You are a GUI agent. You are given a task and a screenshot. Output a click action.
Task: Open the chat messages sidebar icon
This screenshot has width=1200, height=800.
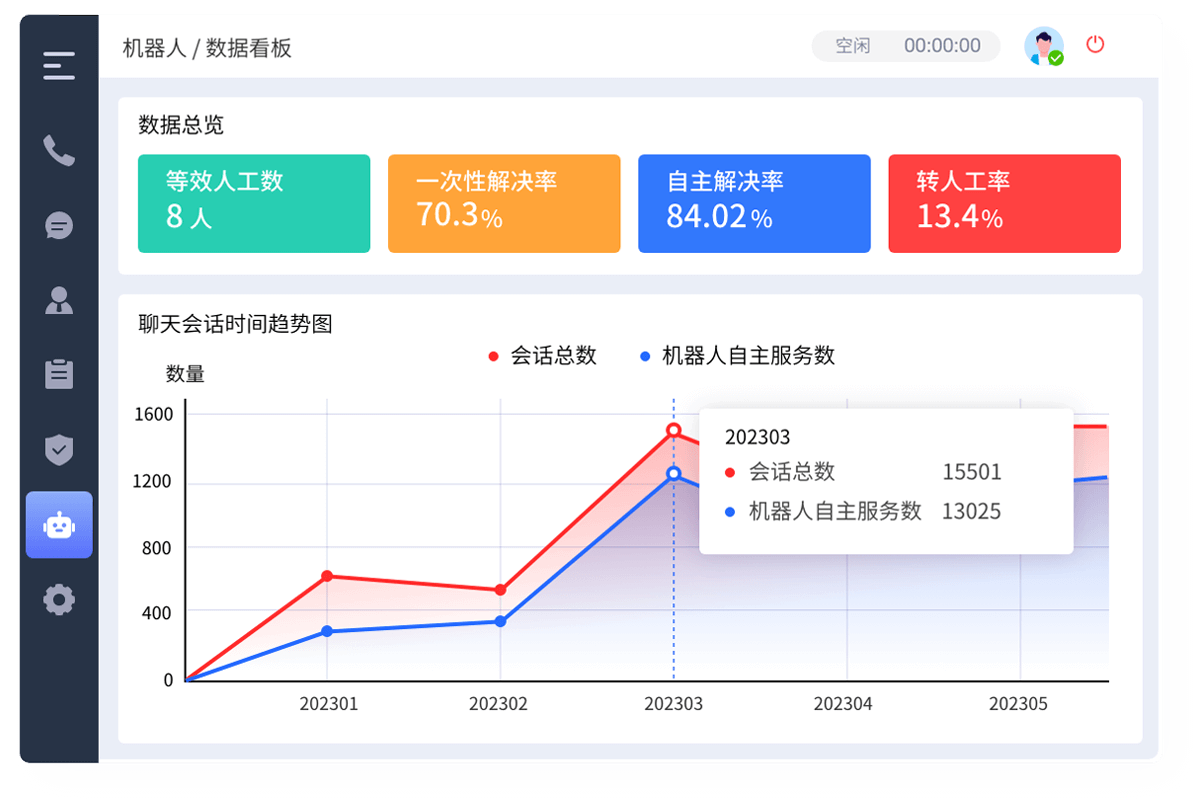[59, 225]
